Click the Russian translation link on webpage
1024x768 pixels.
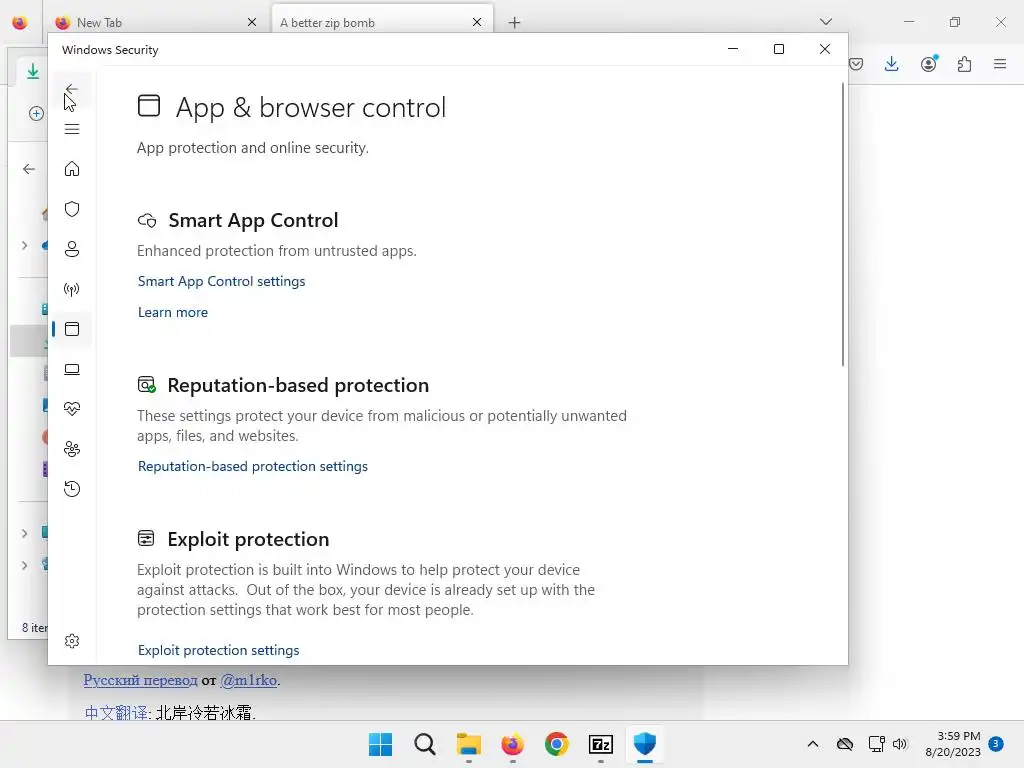pos(140,680)
